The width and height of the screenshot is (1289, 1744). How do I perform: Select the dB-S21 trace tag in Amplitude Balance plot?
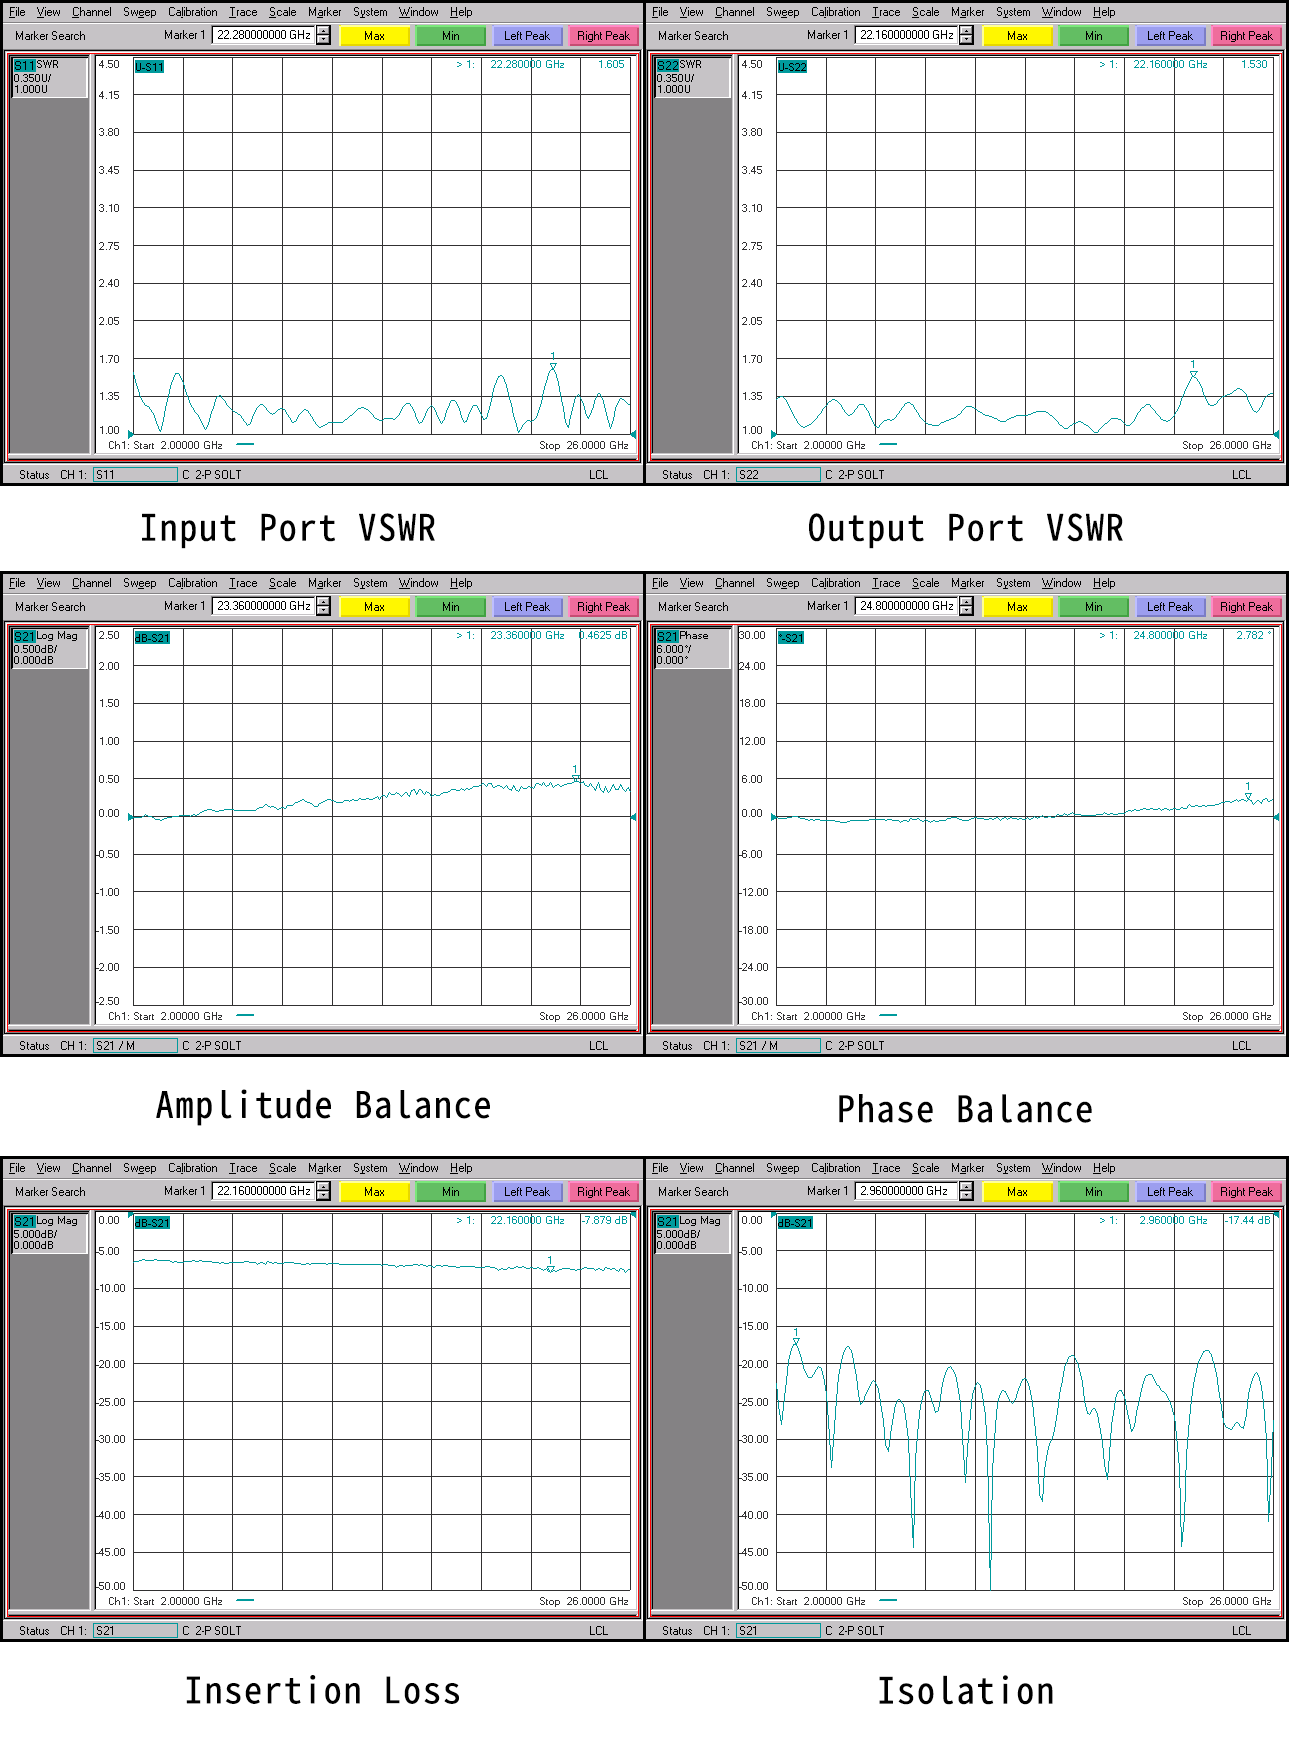(x=152, y=638)
